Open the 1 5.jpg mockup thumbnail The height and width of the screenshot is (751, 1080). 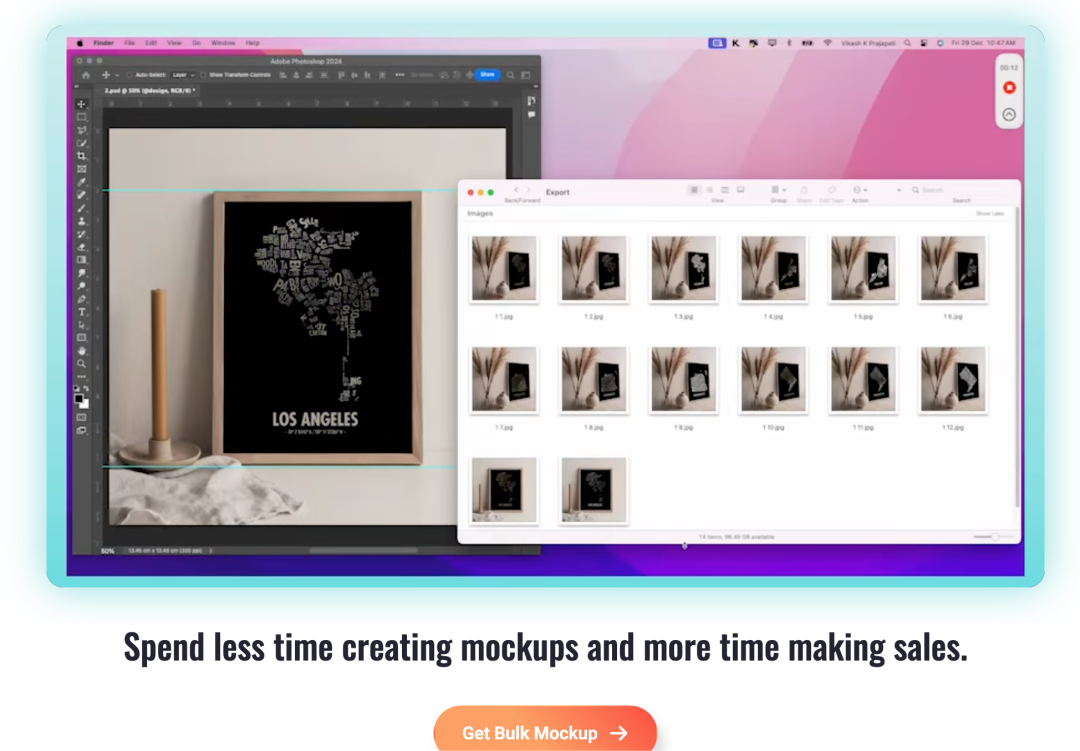coord(863,268)
